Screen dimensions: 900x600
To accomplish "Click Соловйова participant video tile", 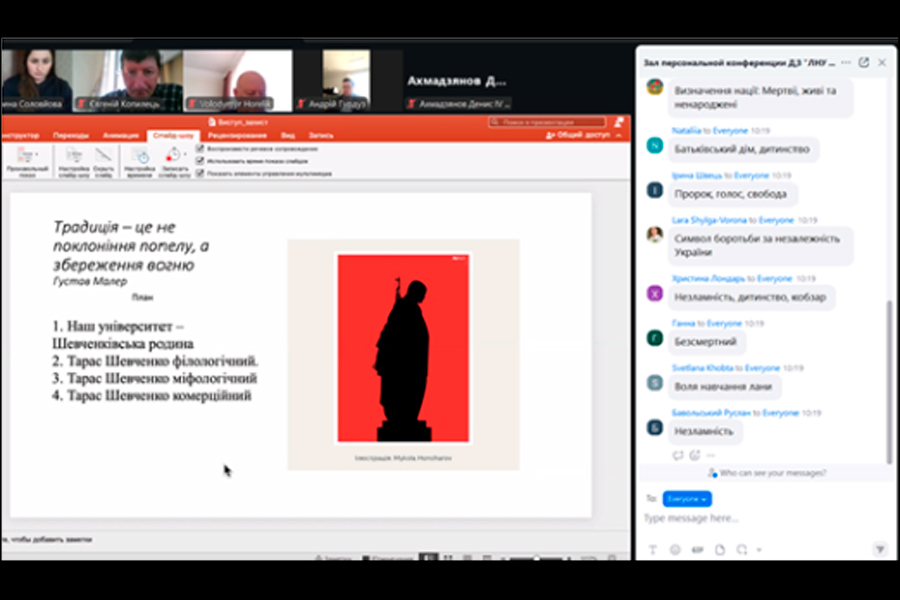I will (36, 80).
